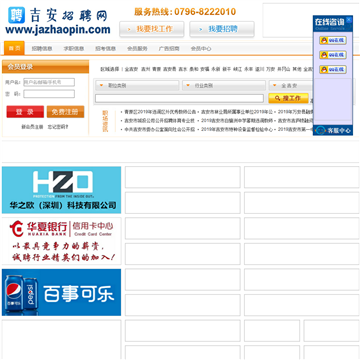This screenshot has width=360, height=360.
Task: Open news 2019吉安市白鹭洲中学暑期选调教师
Action: click(x=237, y=121)
